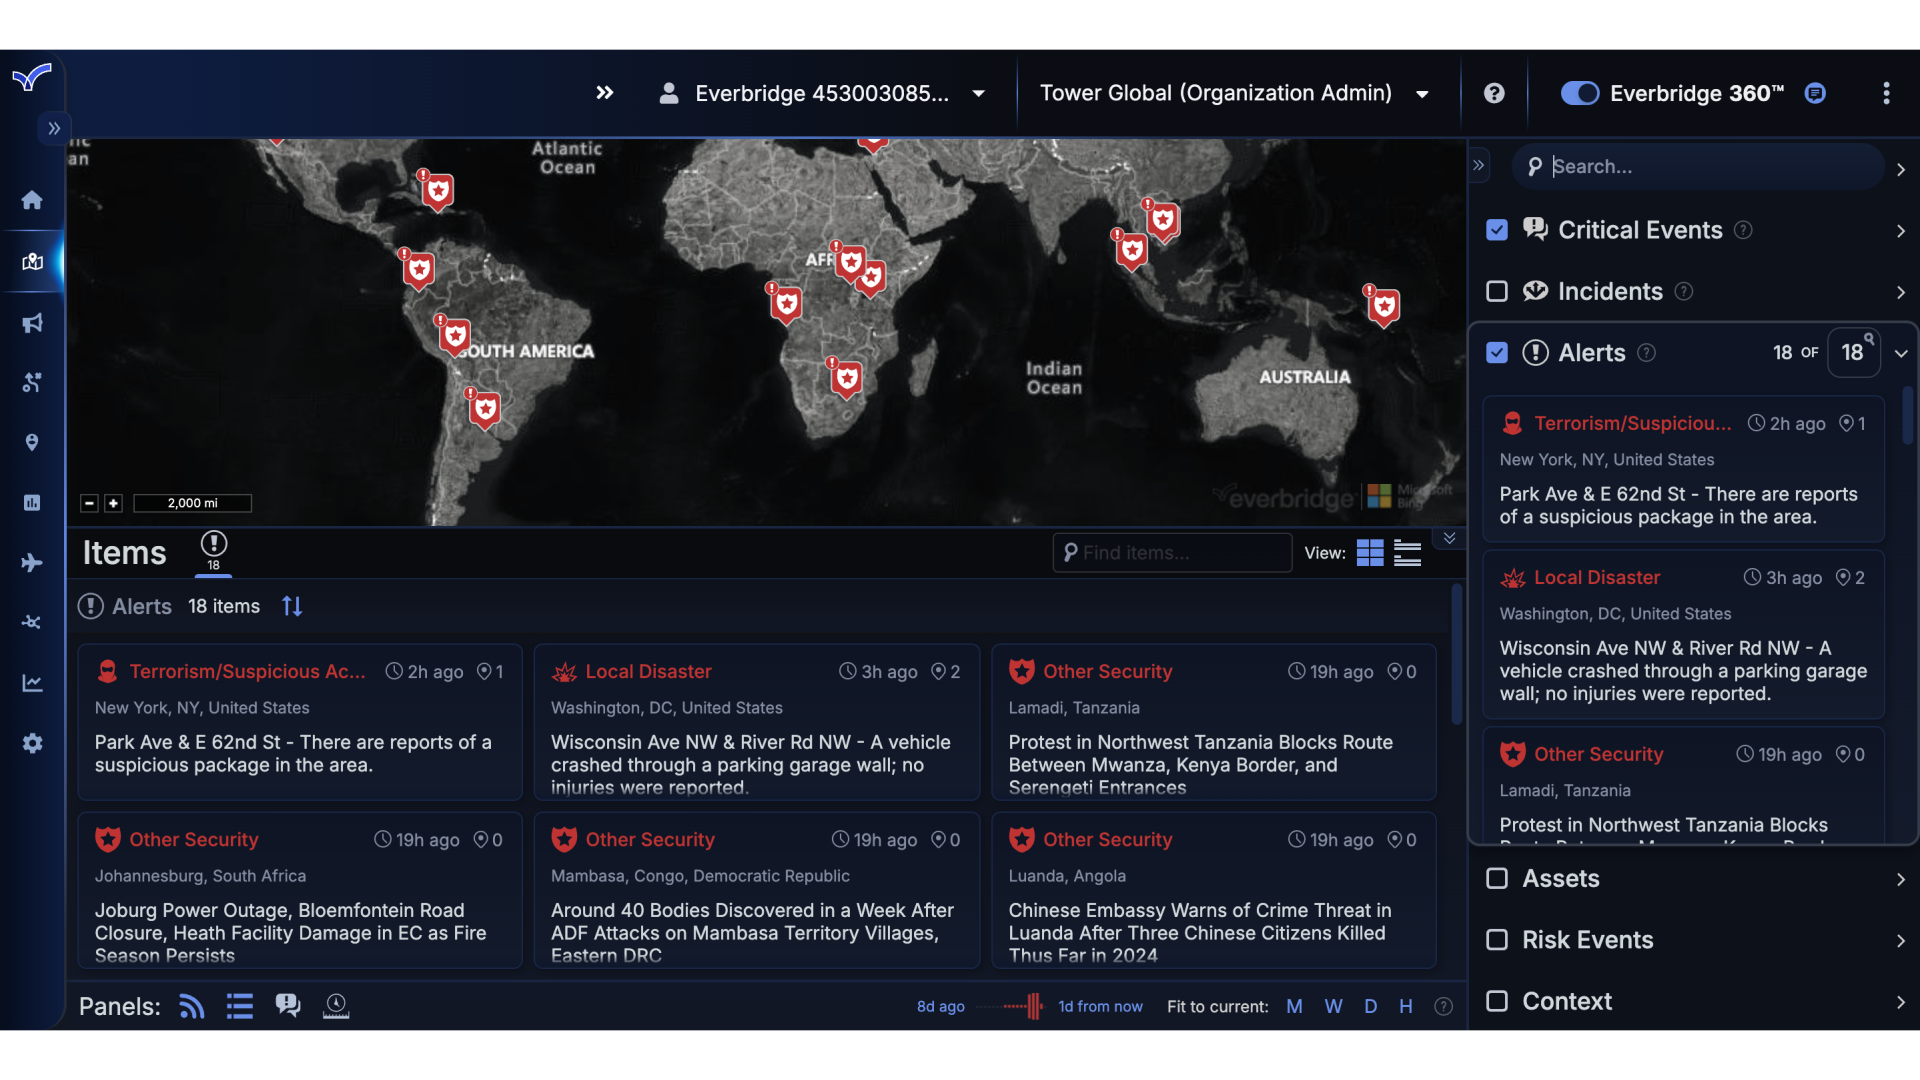Enable the RSS feed panel
This screenshot has height=1080, width=1920.
coord(190,1006)
